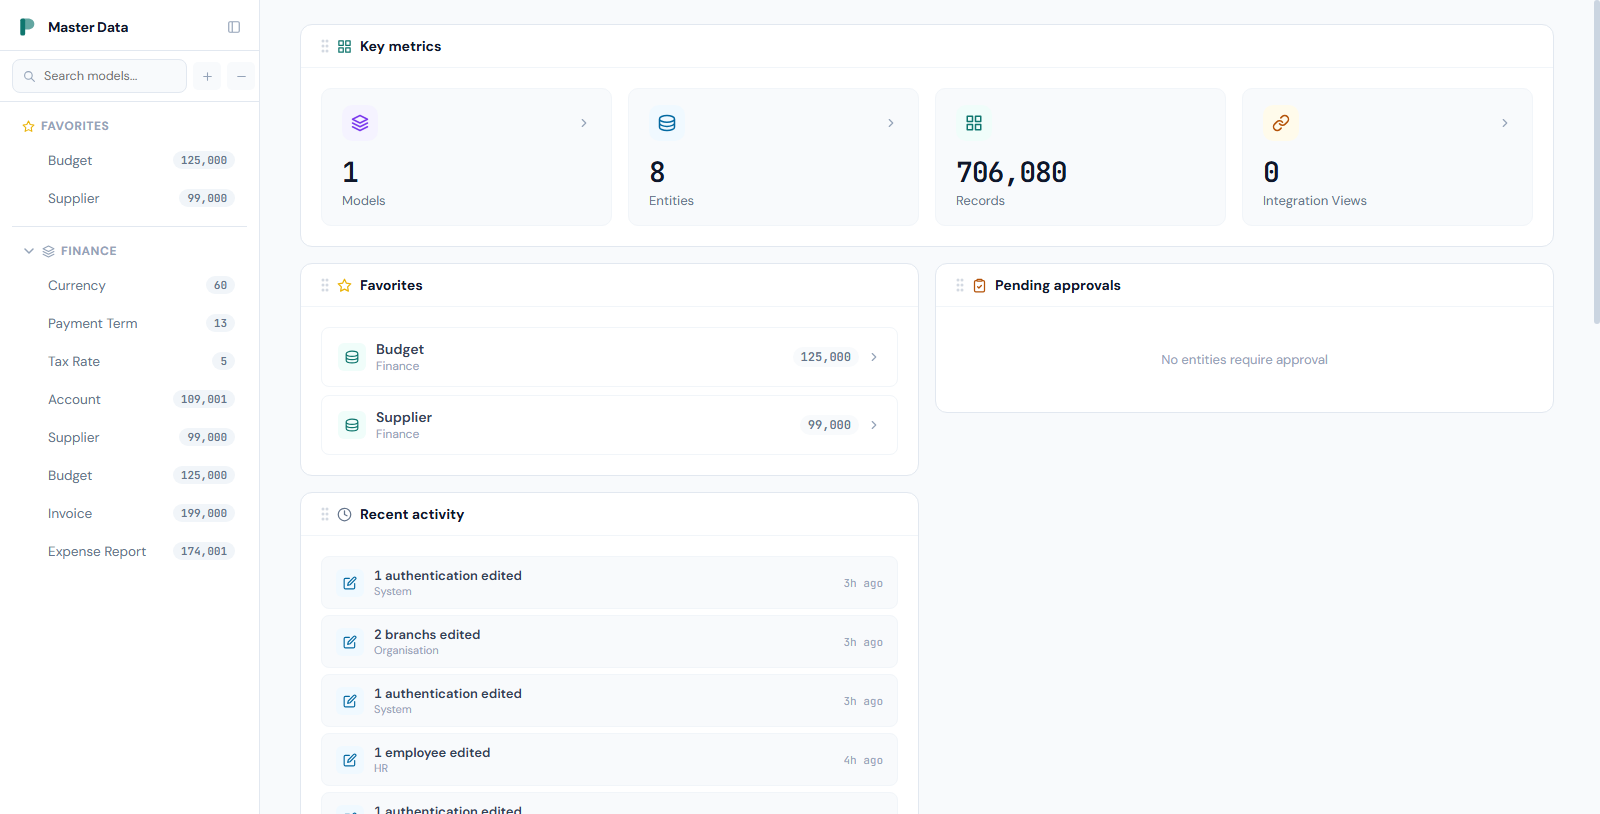Click the plus expand-all button
Viewport: 1600px width, 814px height.
tap(208, 76)
